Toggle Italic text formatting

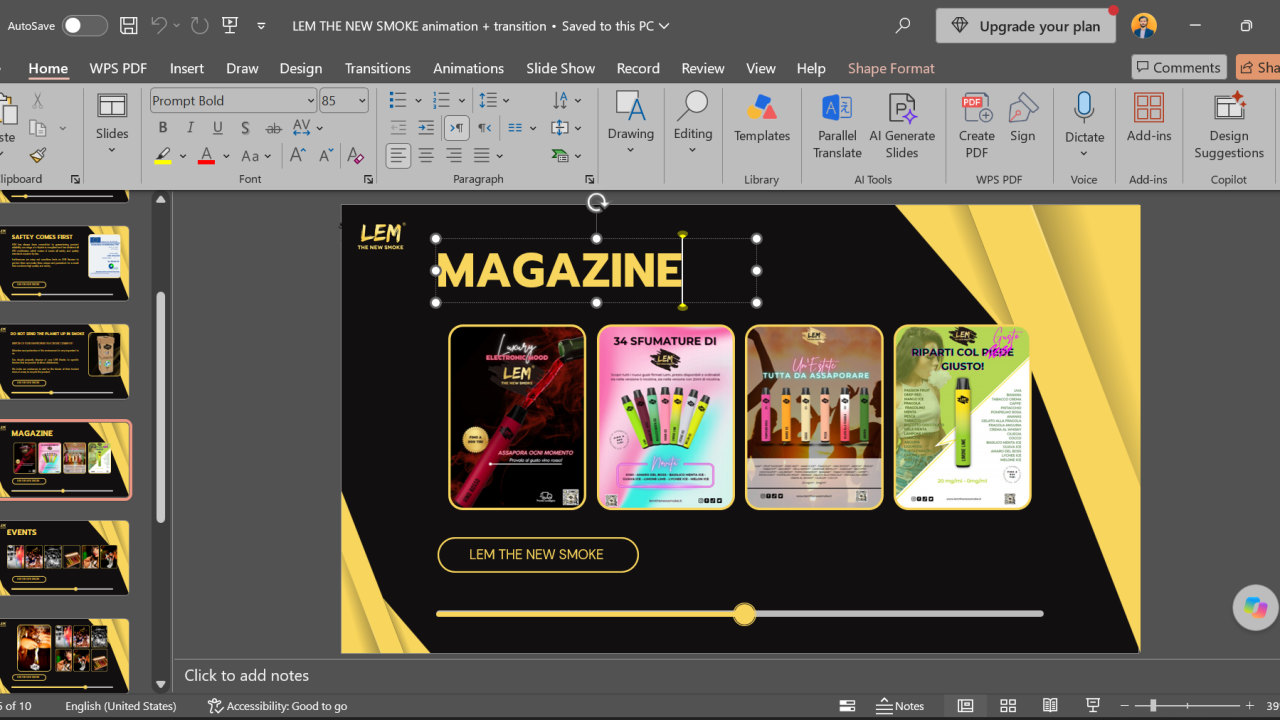[x=190, y=128]
